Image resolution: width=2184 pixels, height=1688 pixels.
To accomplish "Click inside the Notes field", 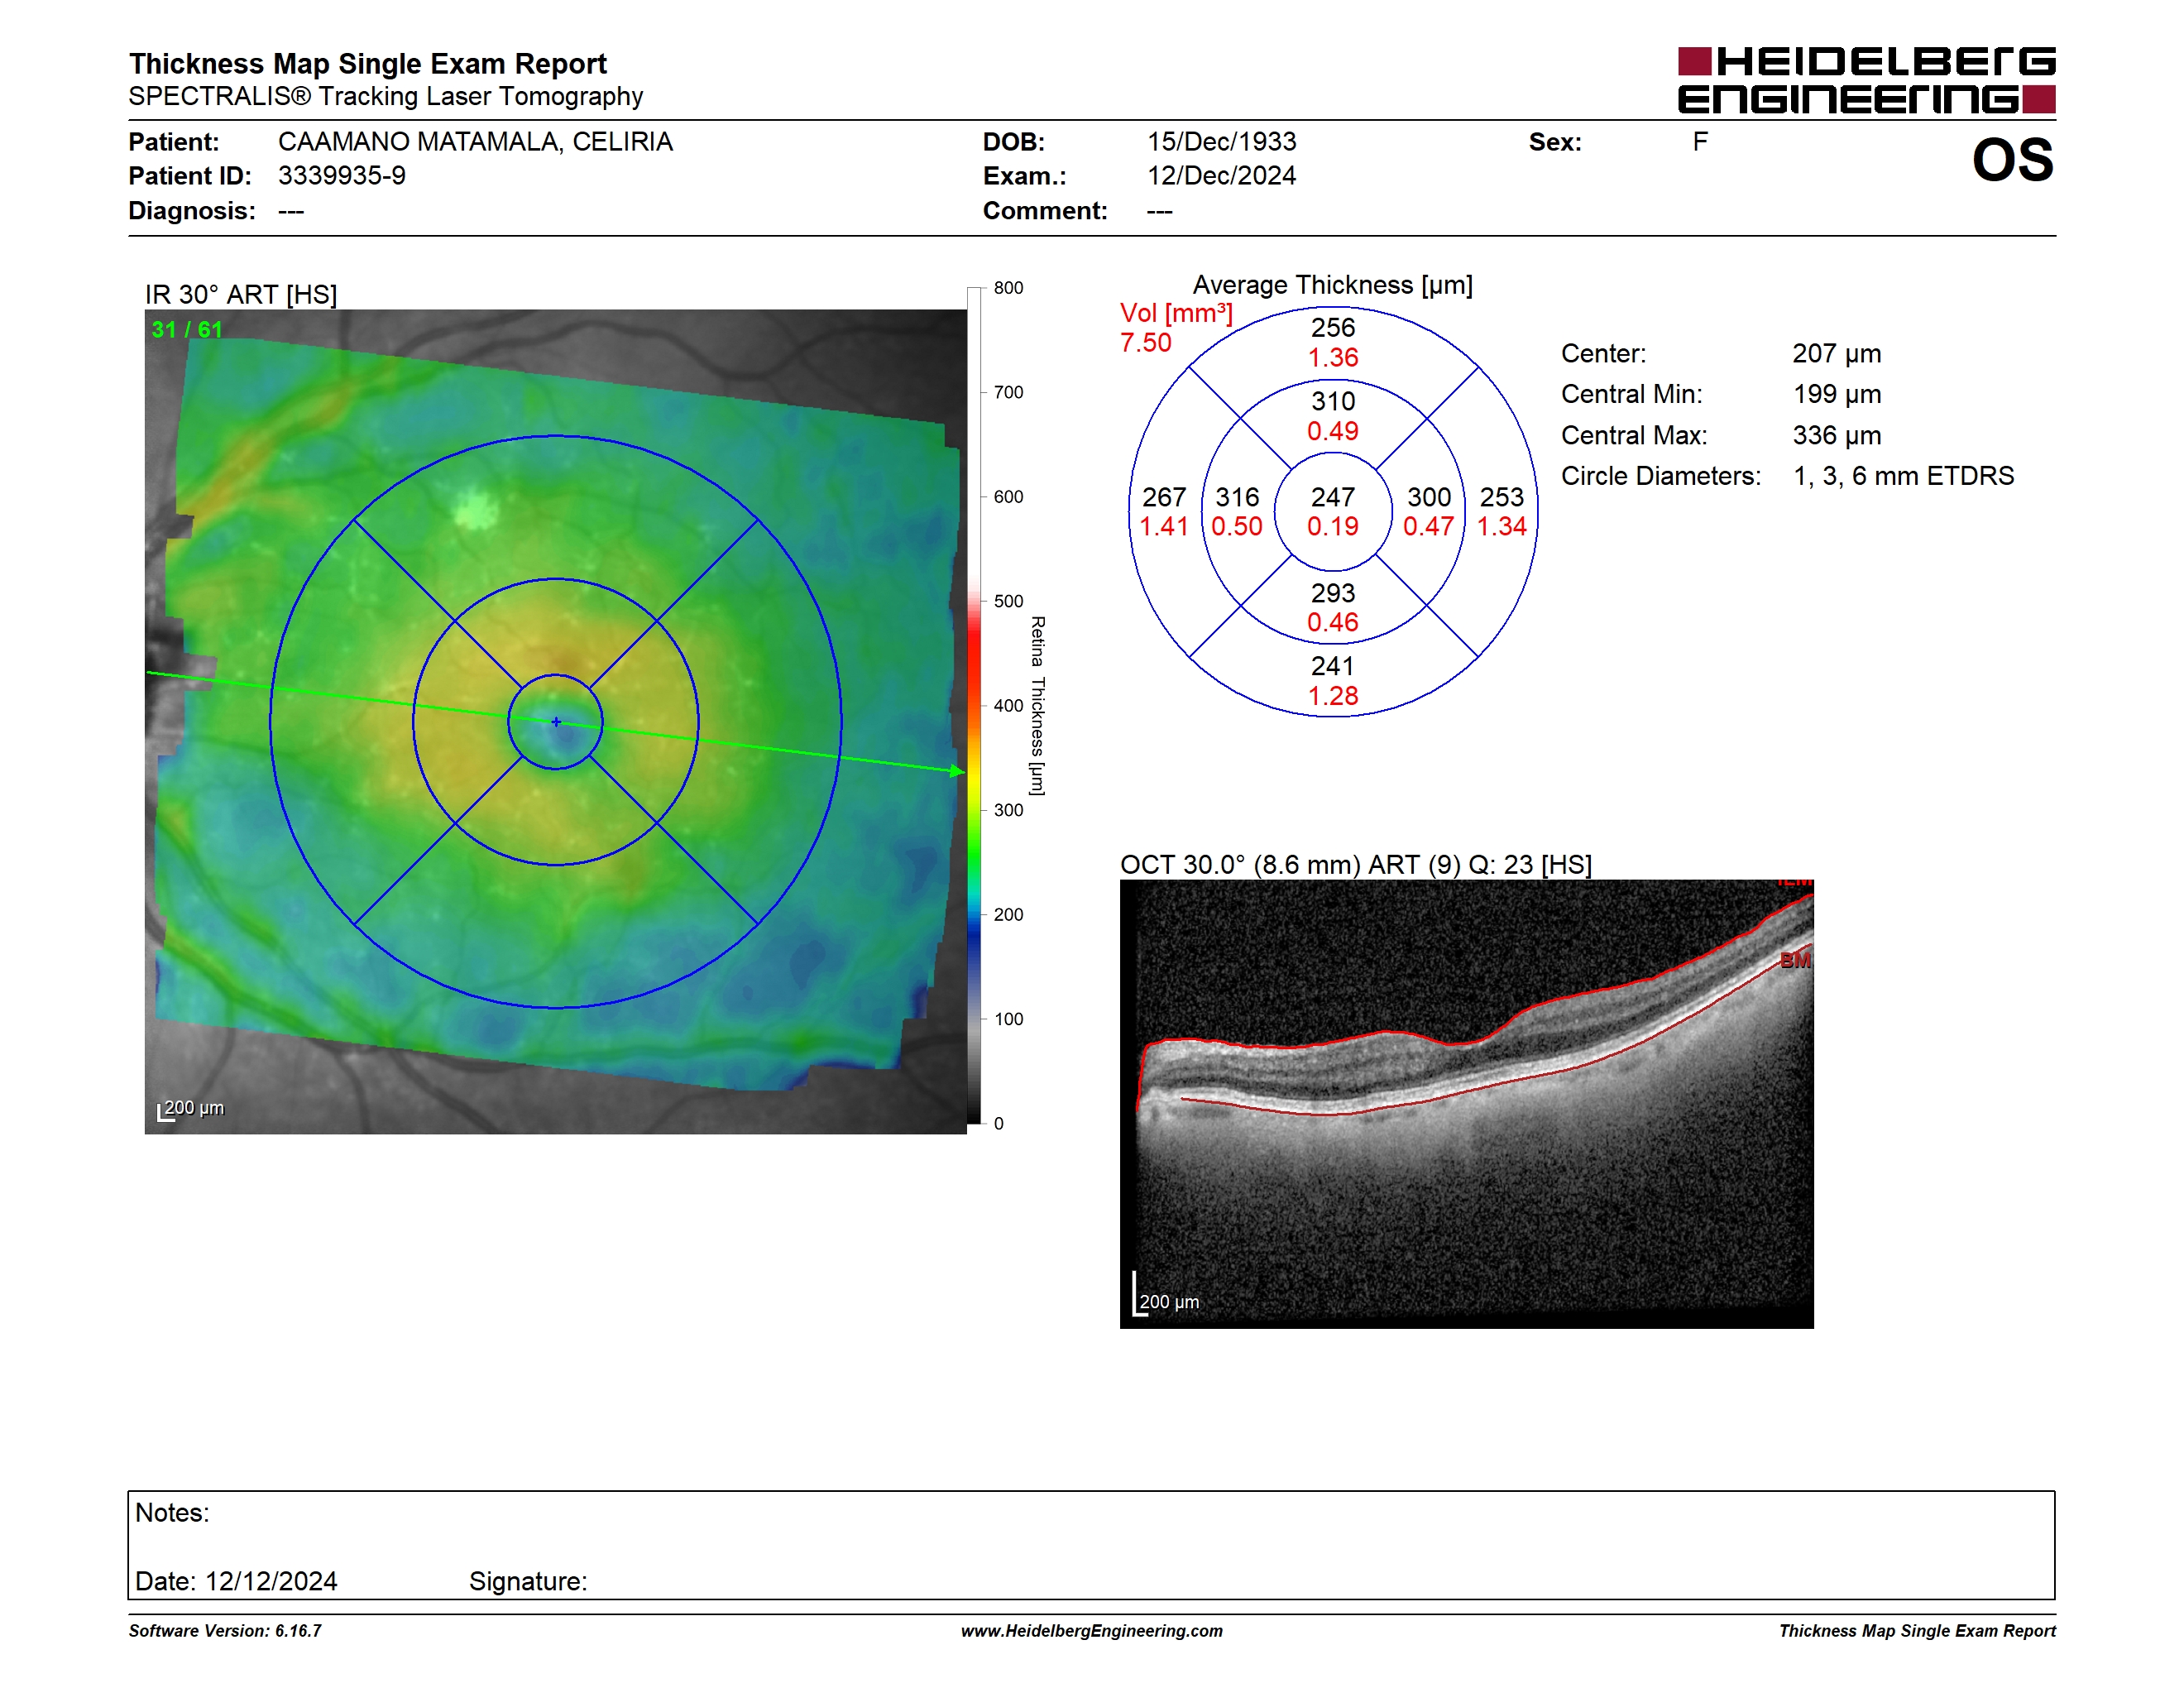I will (x=1091, y=1545).
